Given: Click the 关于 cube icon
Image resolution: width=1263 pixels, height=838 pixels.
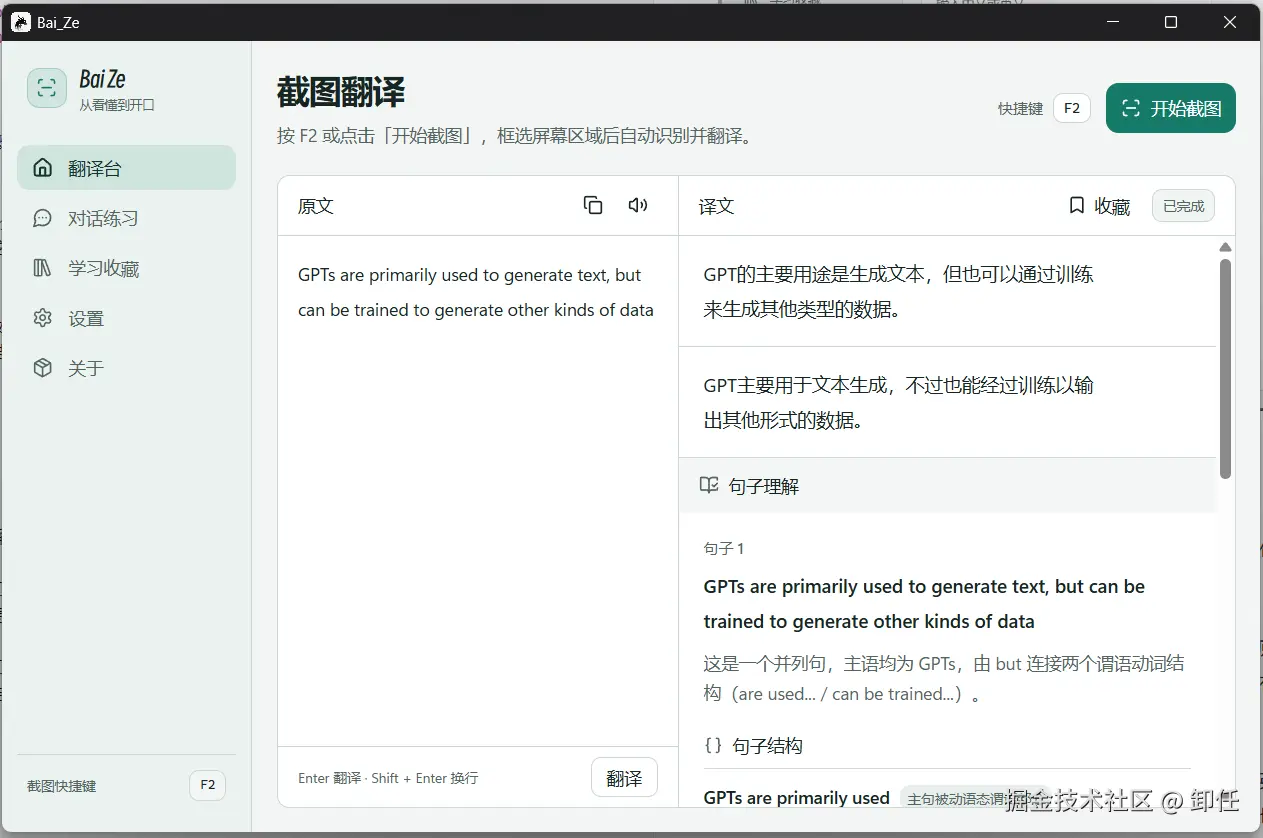Looking at the screenshot, I should click(x=42, y=368).
